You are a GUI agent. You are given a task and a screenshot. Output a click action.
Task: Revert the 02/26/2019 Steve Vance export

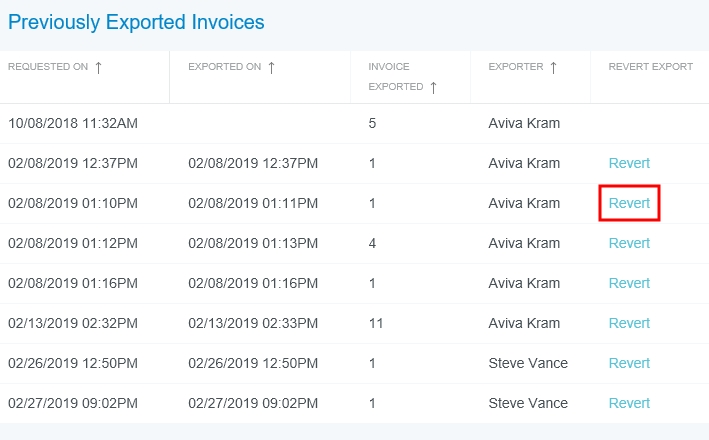click(x=629, y=363)
